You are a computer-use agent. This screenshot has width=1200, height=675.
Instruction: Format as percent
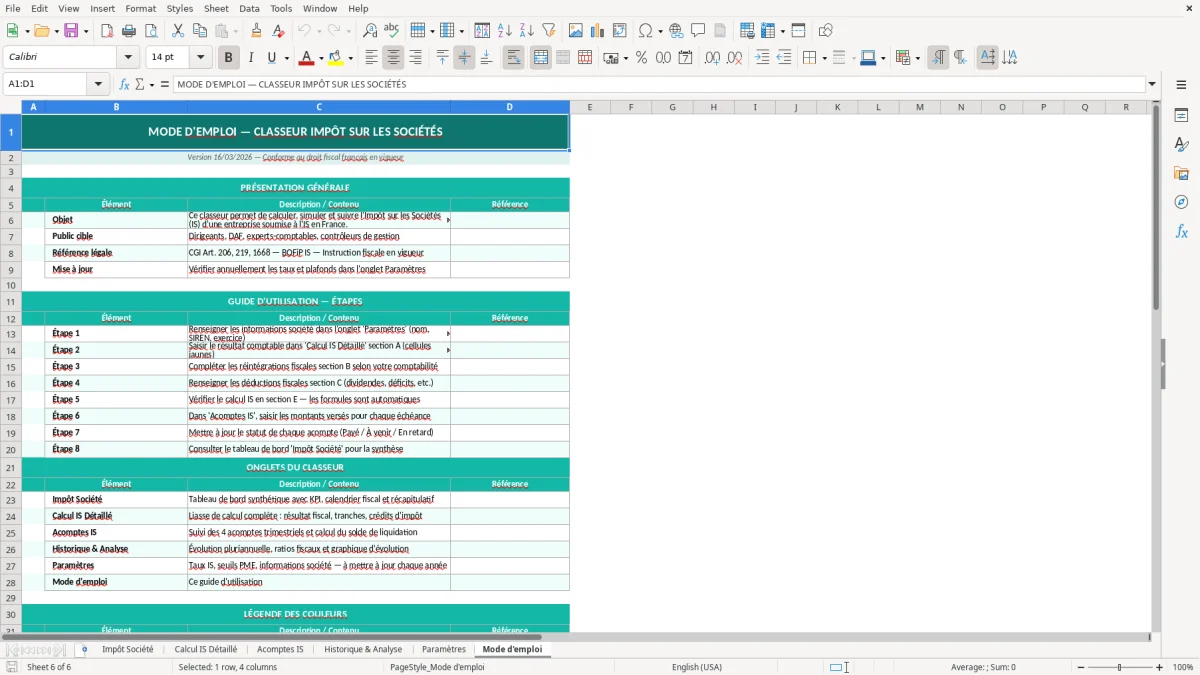coord(641,58)
